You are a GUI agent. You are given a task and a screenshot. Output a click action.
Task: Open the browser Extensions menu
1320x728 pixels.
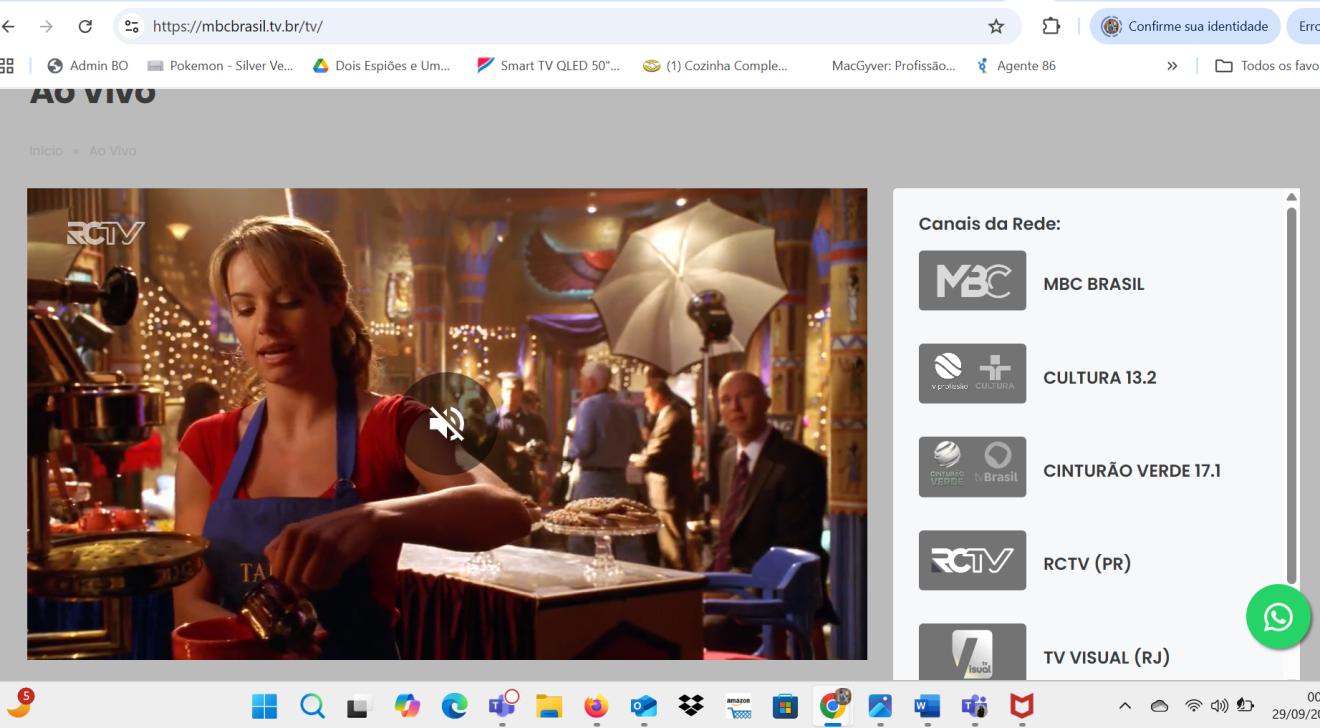(x=1051, y=26)
